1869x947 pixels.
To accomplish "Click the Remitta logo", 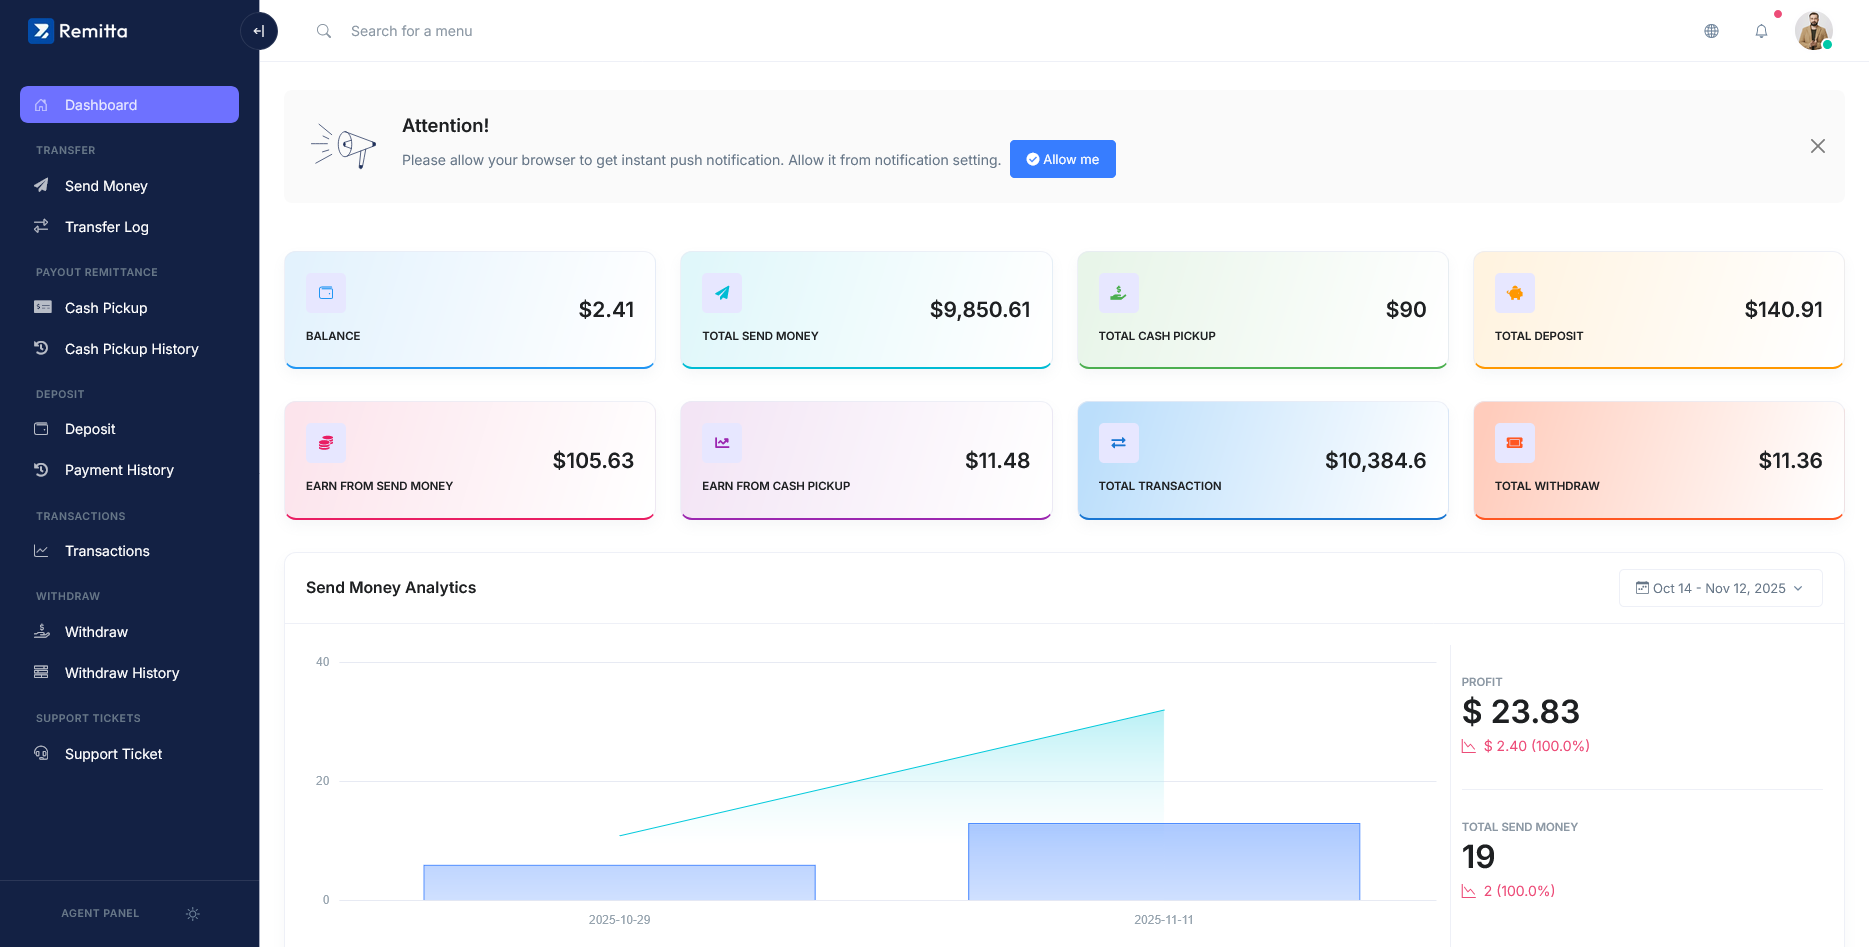I will 79,31.
